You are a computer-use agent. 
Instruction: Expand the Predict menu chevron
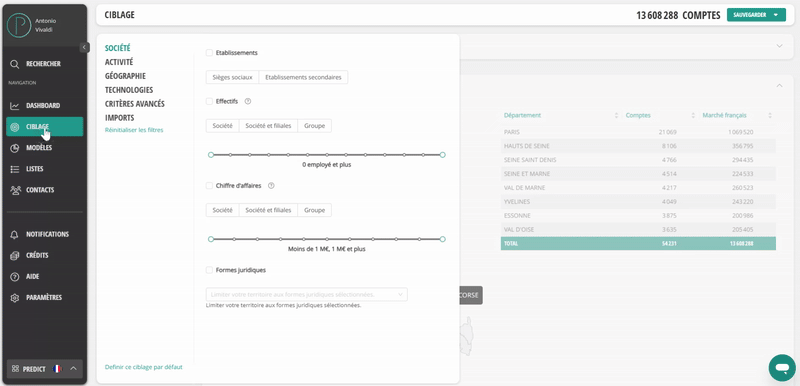tap(73, 369)
